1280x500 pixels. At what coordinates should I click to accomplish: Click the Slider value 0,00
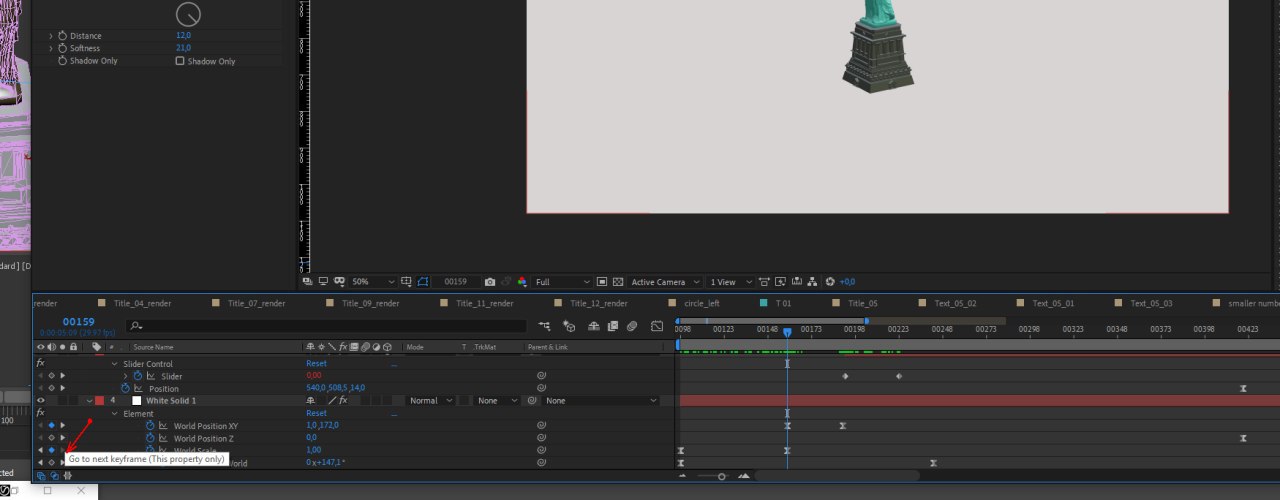tap(313, 376)
